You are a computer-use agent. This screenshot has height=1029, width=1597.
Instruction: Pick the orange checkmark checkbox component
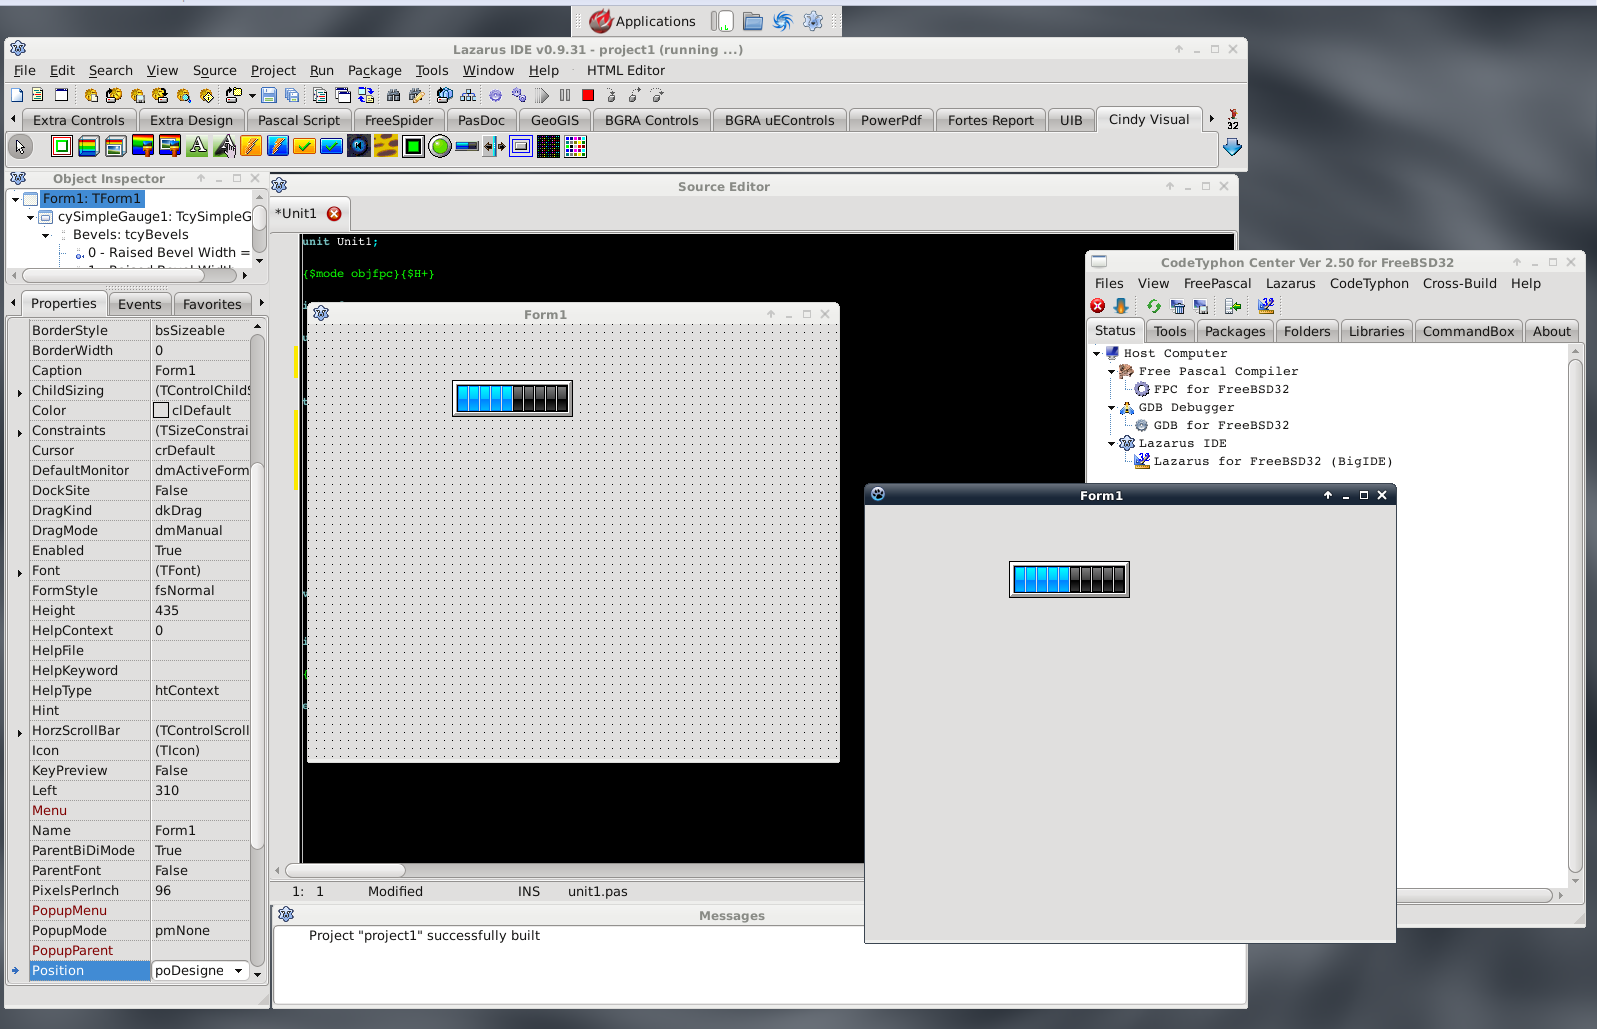tap(304, 146)
